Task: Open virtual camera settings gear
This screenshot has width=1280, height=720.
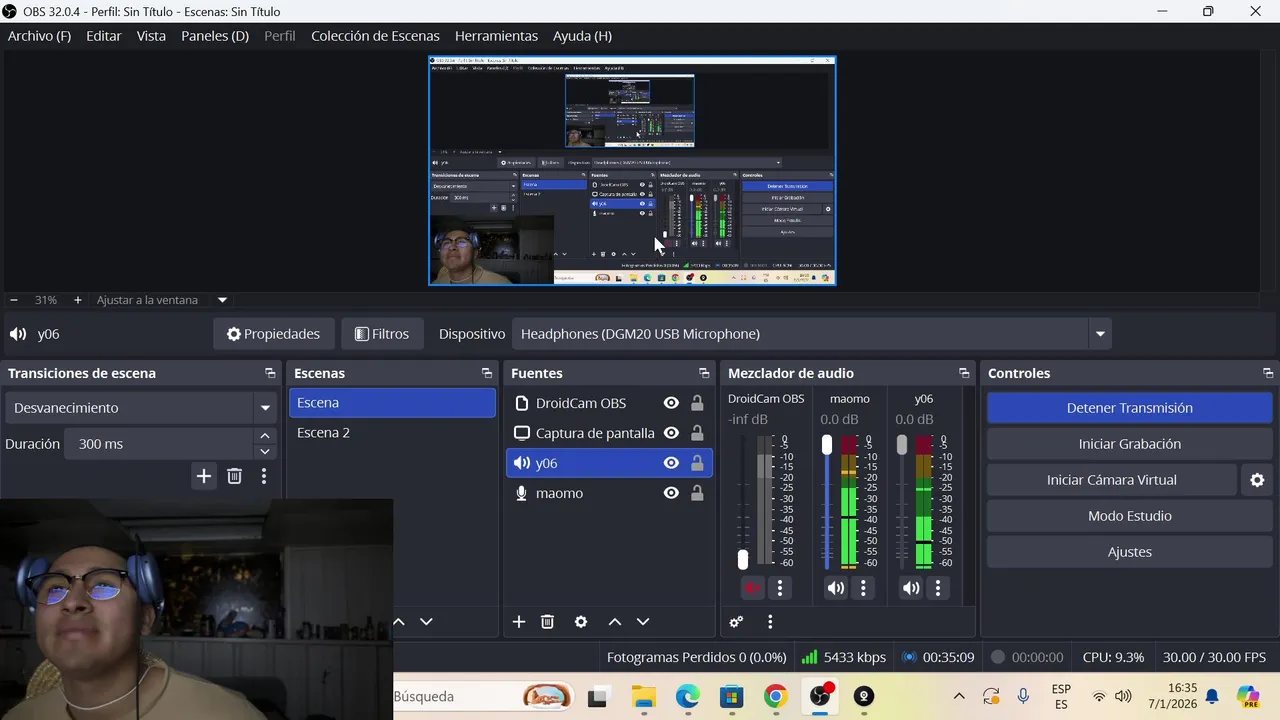Action: pos(1257,480)
